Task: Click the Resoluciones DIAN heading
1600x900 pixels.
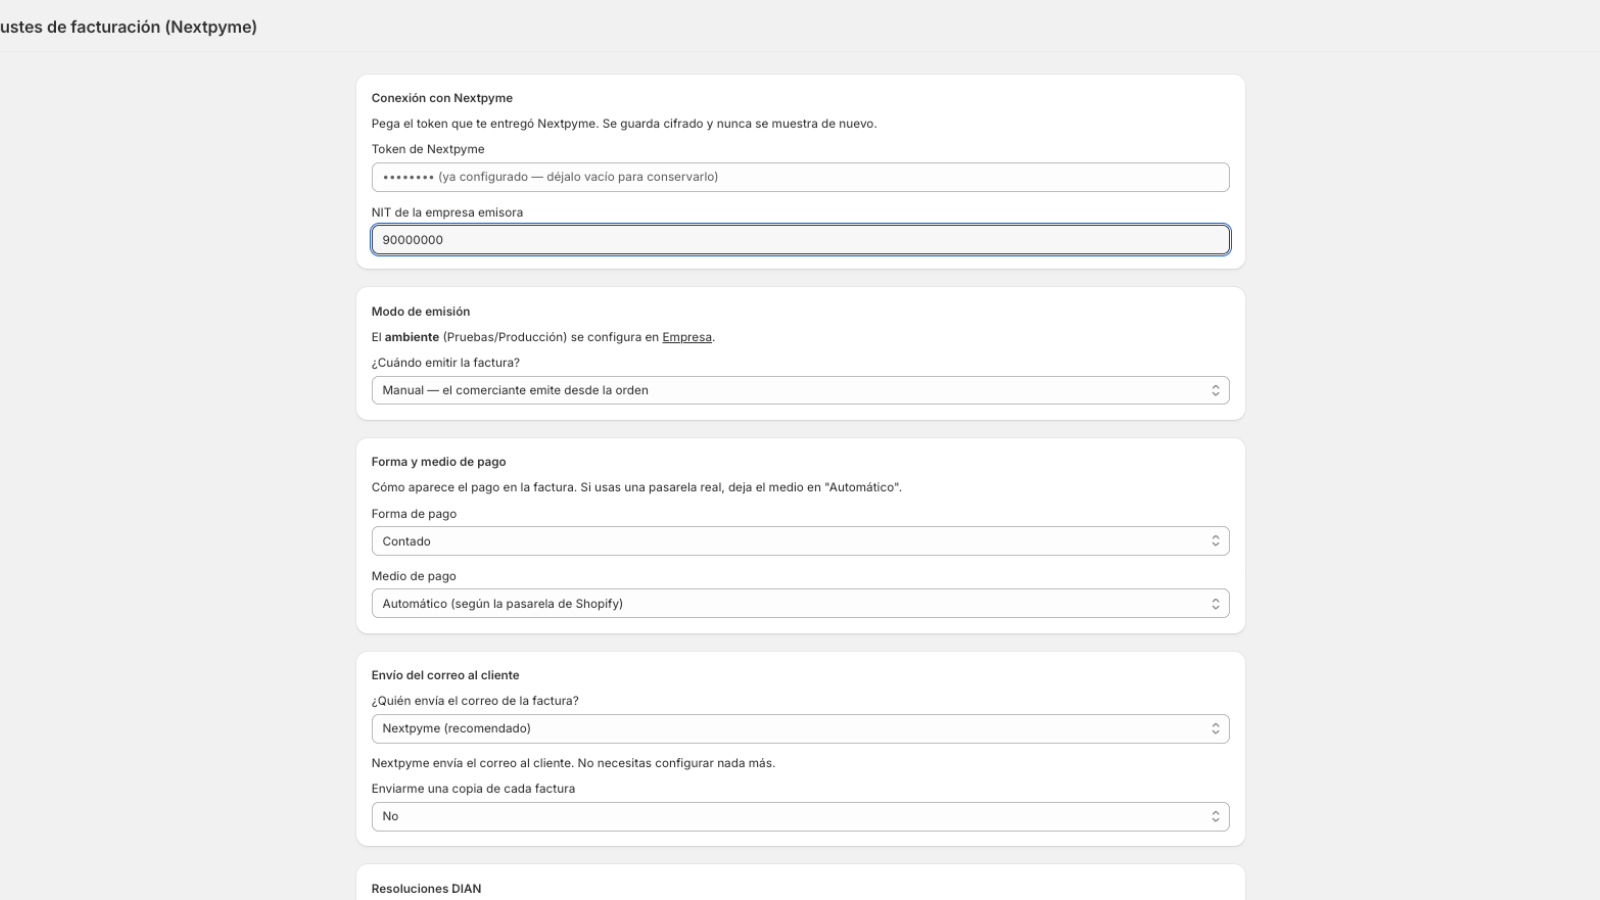Action: click(x=426, y=889)
